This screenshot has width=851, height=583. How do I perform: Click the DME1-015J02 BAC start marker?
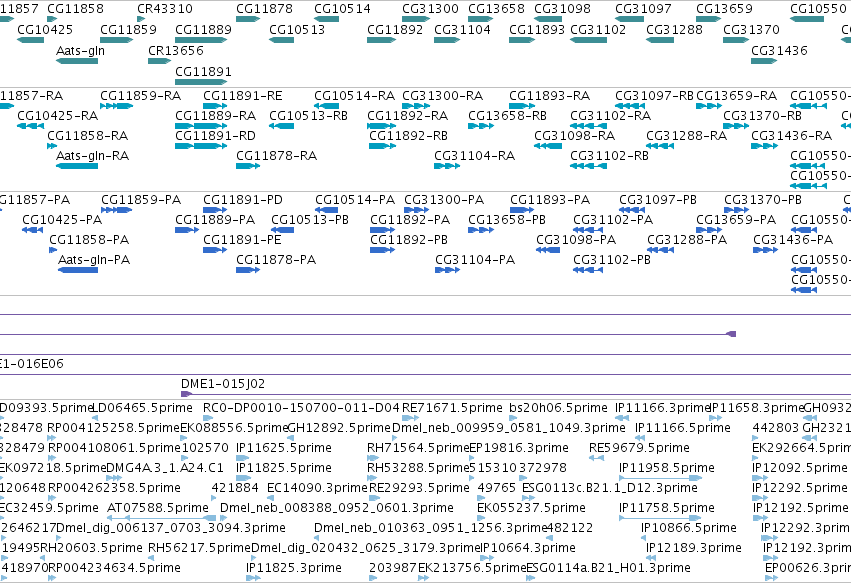tap(186, 394)
